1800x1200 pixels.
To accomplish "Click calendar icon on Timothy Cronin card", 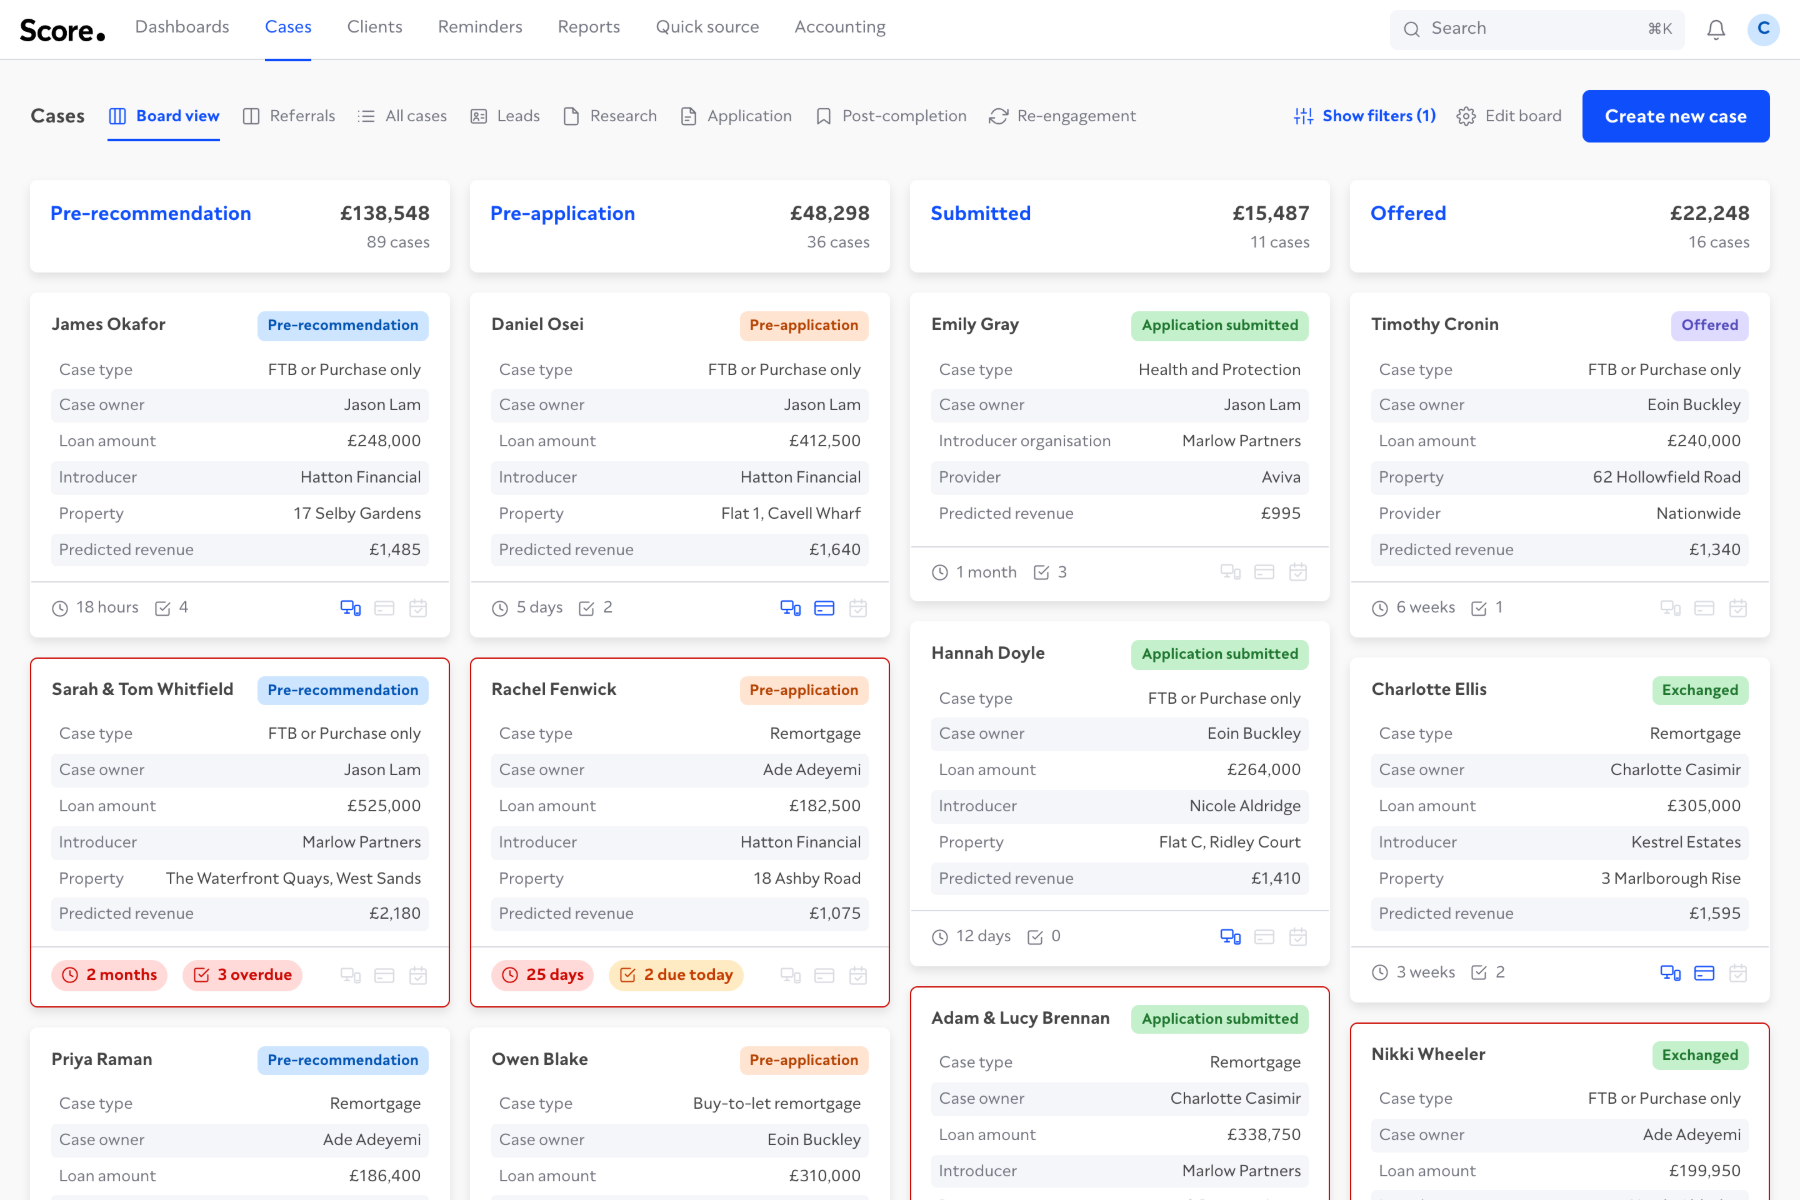I will click(1738, 608).
